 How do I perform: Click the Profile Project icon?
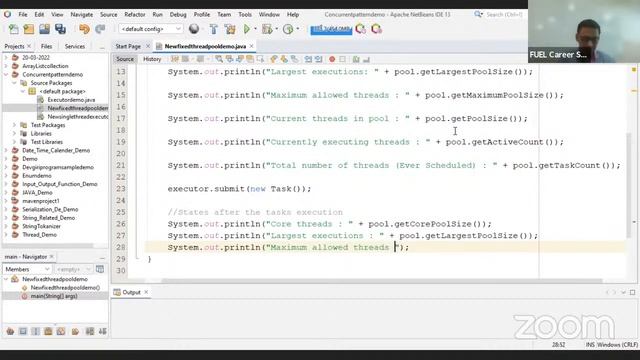288,29
